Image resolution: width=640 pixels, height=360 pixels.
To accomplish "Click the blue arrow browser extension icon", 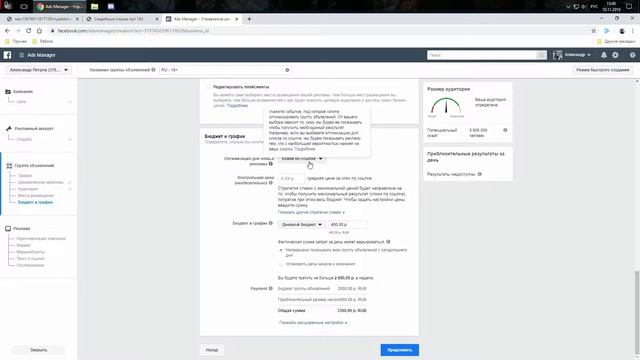I will (607, 31).
